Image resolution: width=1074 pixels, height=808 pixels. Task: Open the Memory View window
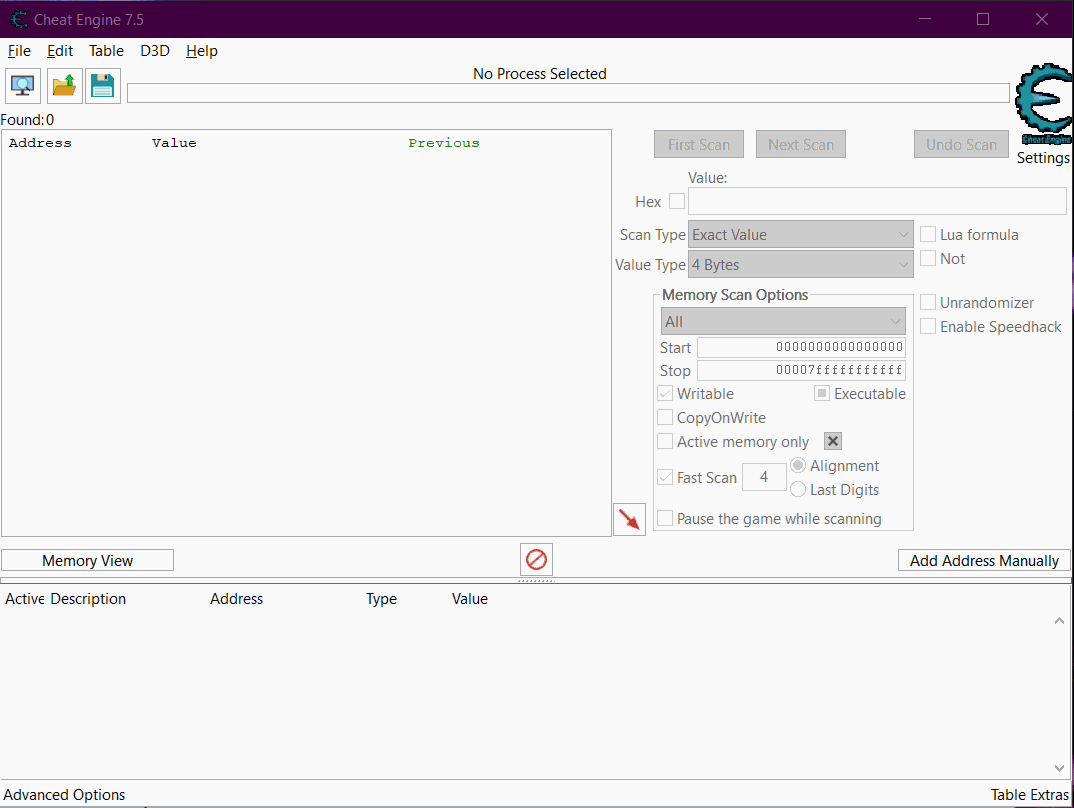pos(88,560)
